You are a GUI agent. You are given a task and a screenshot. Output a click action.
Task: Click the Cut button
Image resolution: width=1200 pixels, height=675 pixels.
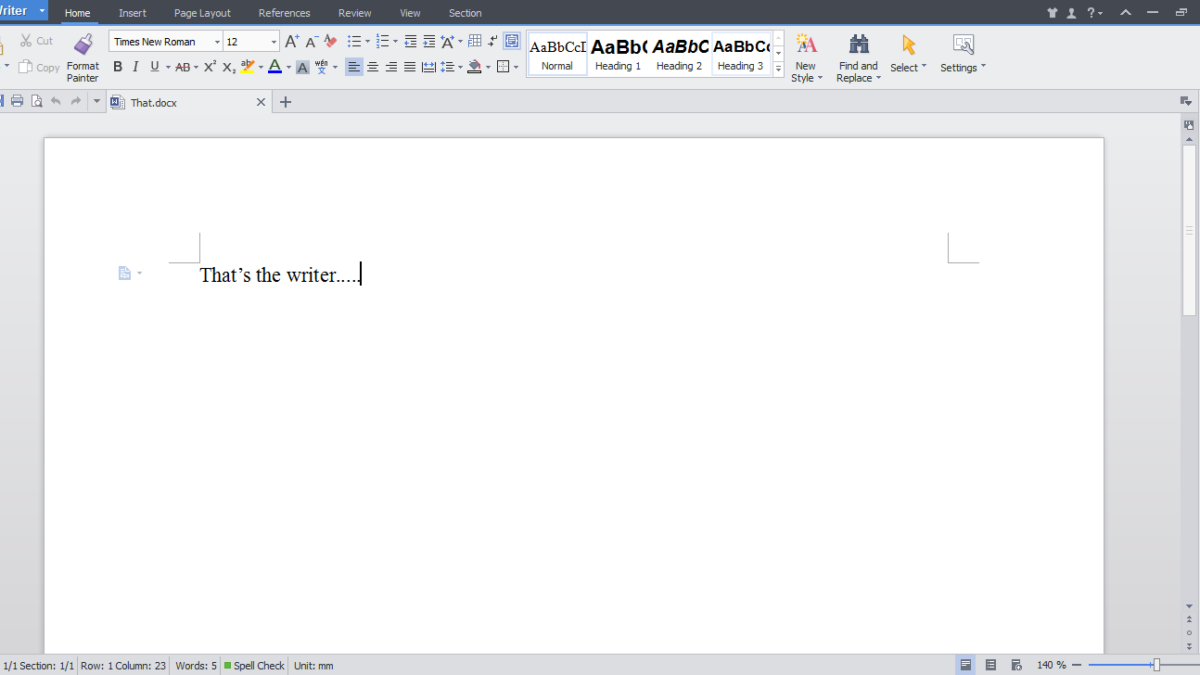(37, 41)
